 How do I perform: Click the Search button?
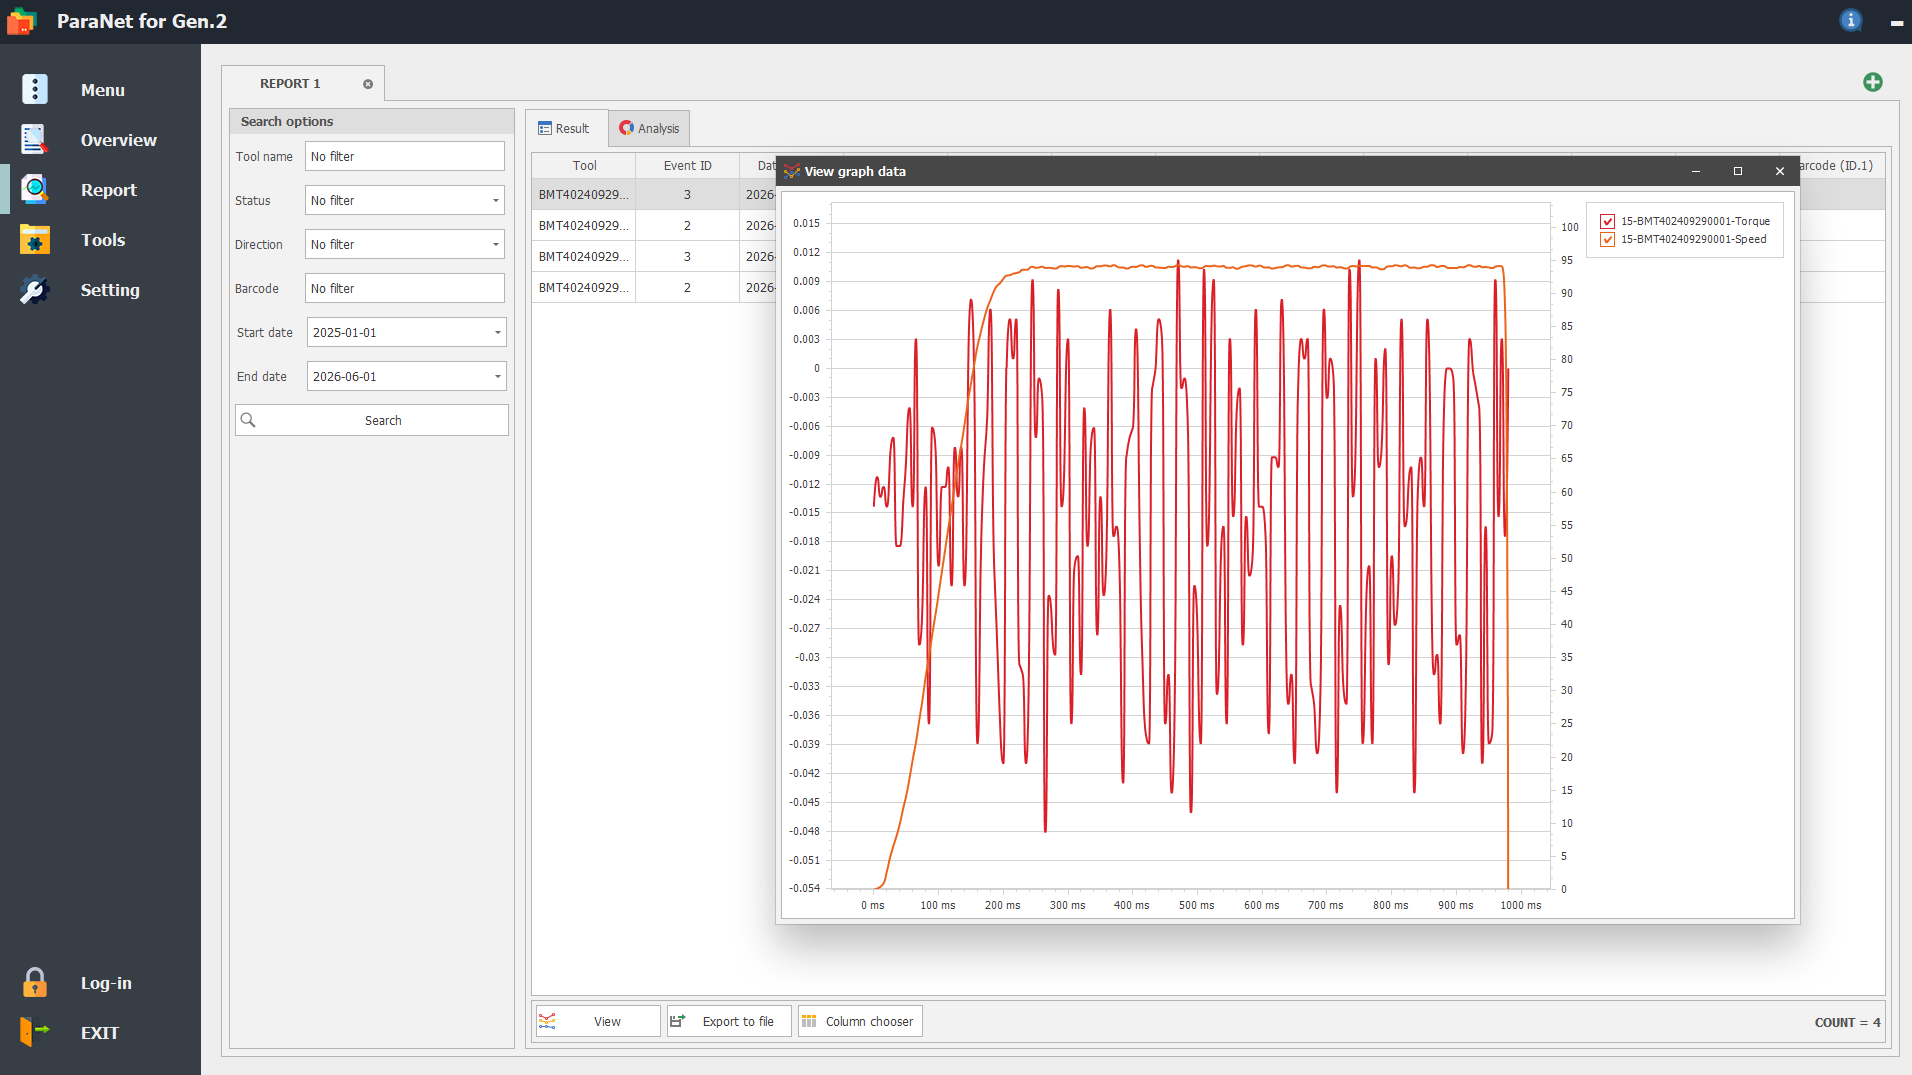[x=372, y=420]
